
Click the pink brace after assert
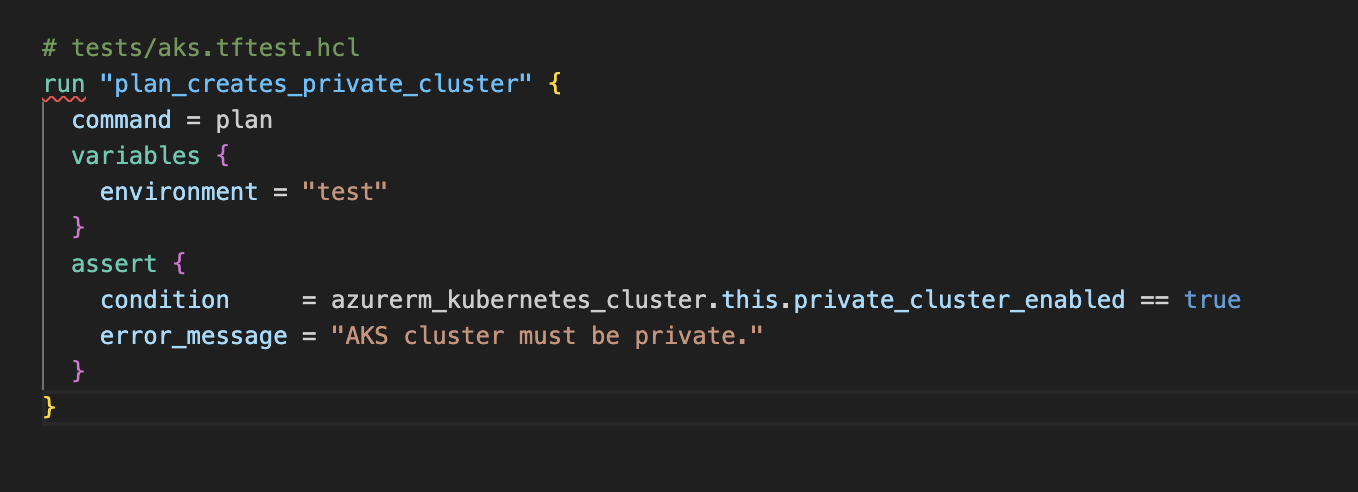click(x=180, y=264)
